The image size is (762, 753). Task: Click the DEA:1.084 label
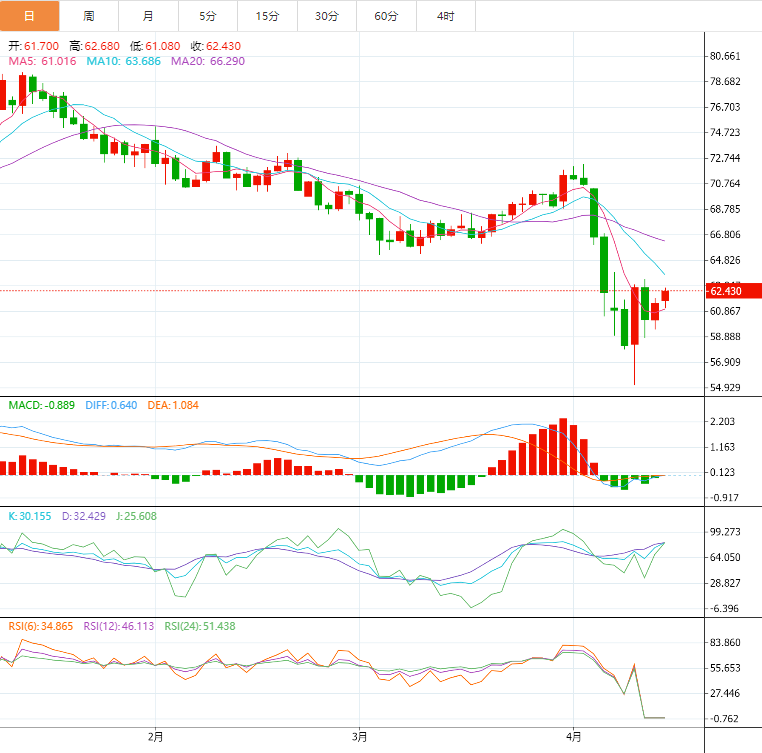click(x=173, y=405)
